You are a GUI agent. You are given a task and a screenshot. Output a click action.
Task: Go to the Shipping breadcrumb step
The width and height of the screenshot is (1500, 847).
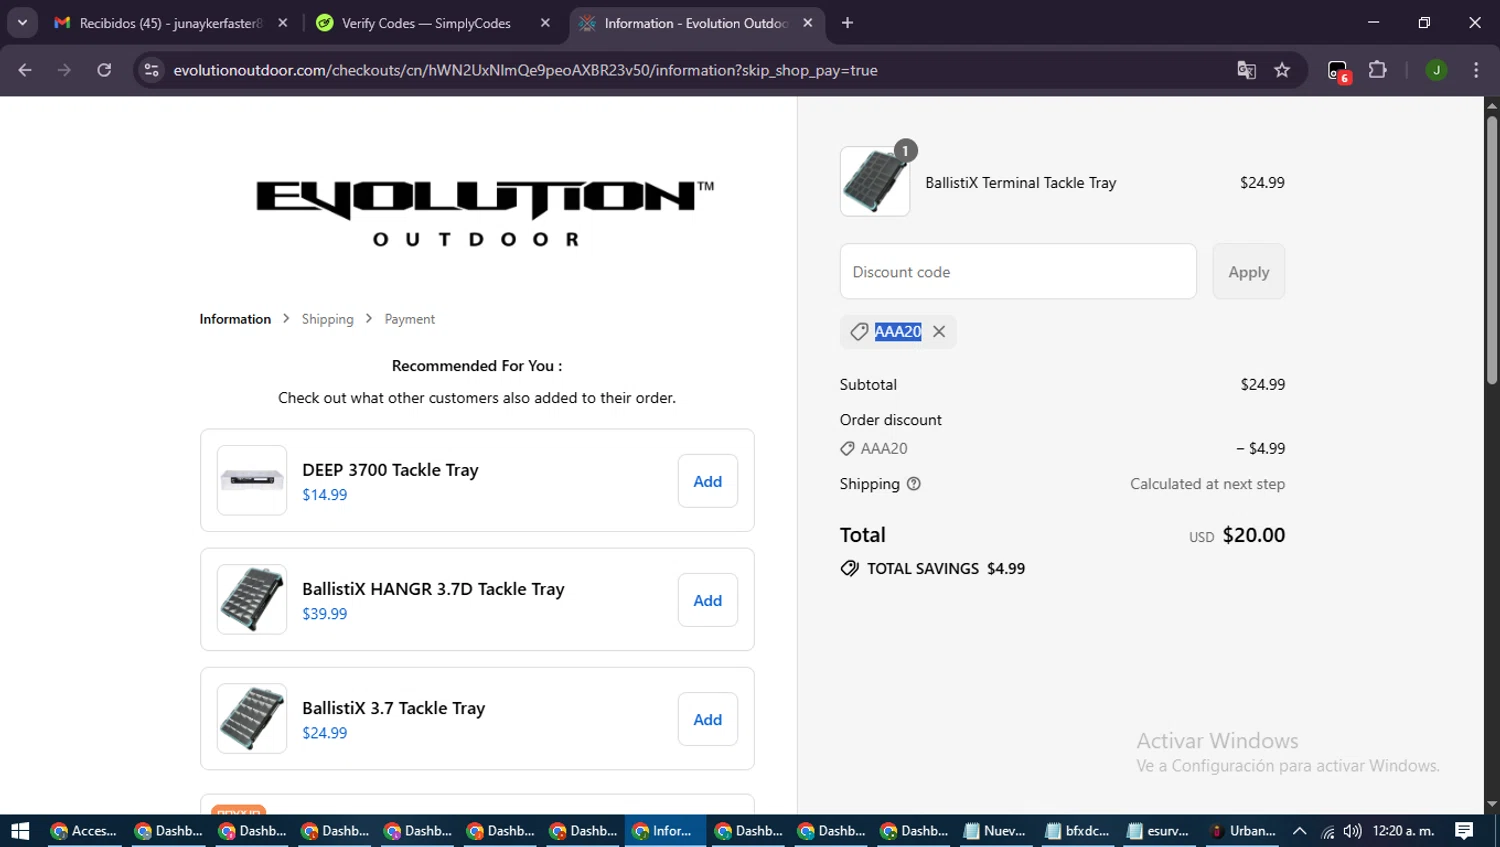click(327, 319)
